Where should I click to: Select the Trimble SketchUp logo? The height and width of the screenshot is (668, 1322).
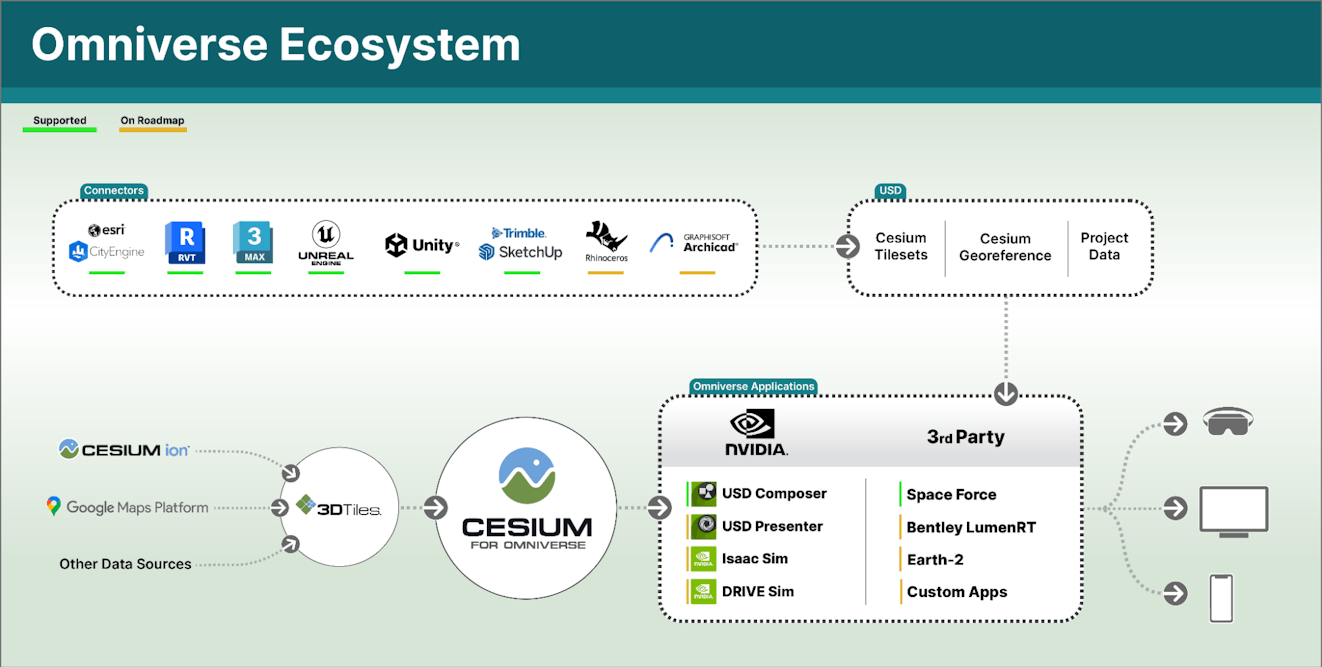(x=519, y=244)
